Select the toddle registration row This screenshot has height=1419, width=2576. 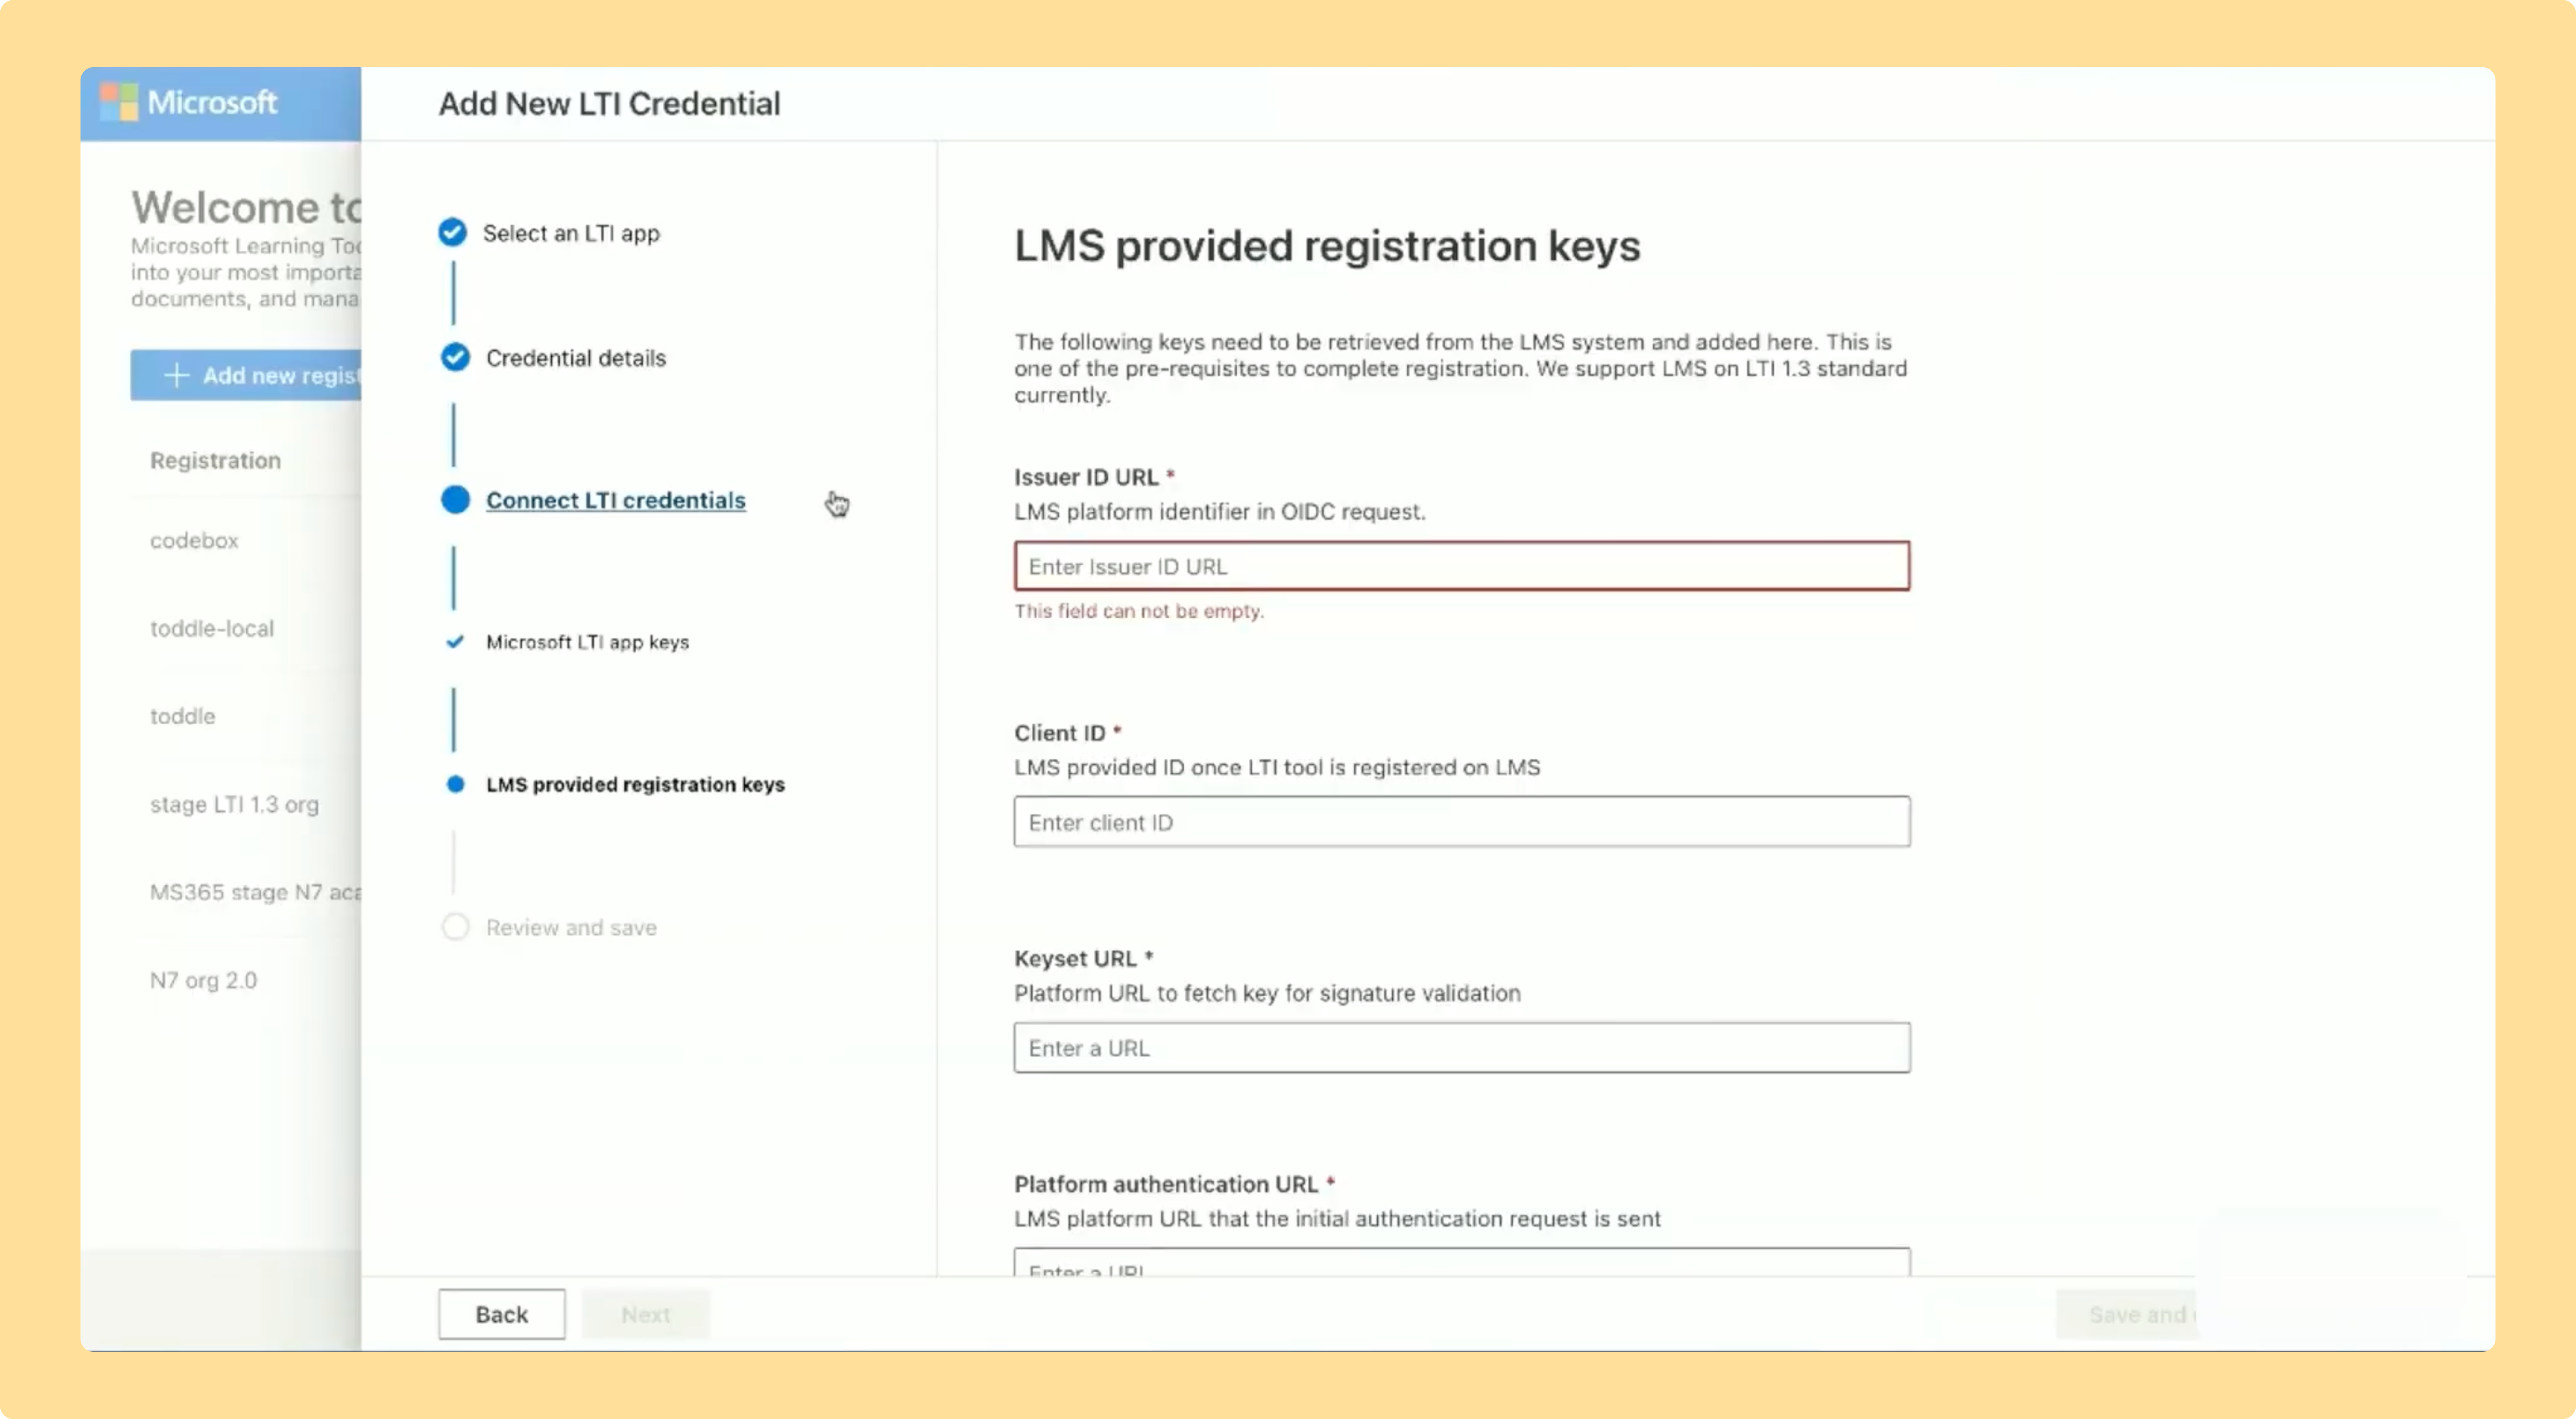[x=246, y=716]
